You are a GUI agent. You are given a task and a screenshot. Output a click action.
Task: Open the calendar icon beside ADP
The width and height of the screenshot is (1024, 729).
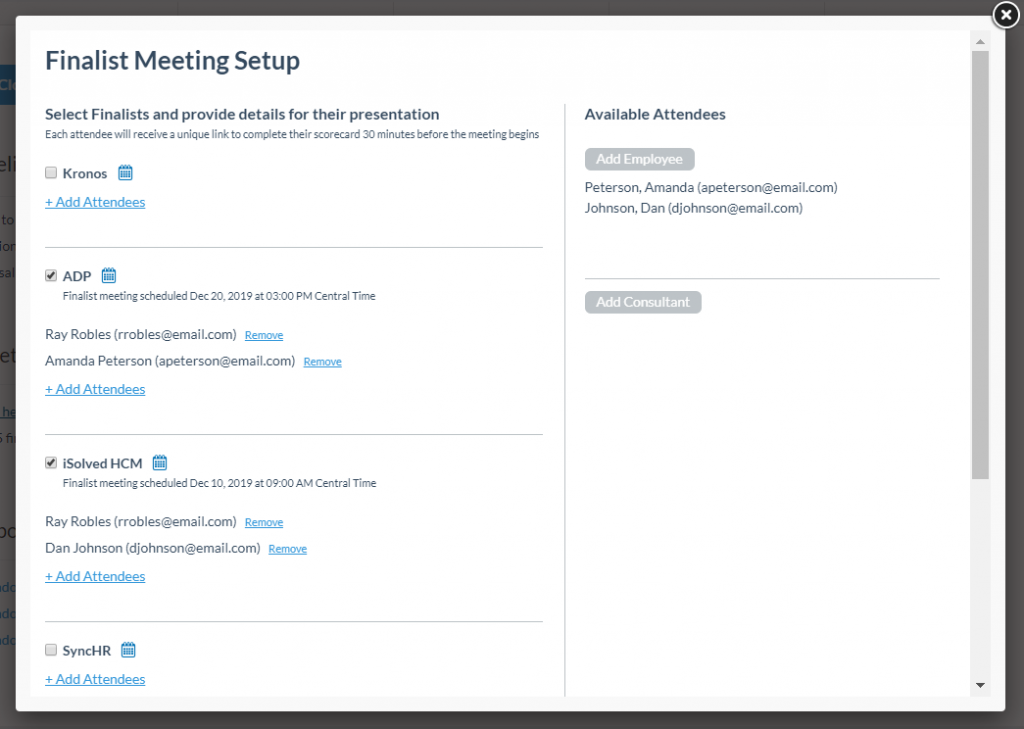click(x=109, y=276)
